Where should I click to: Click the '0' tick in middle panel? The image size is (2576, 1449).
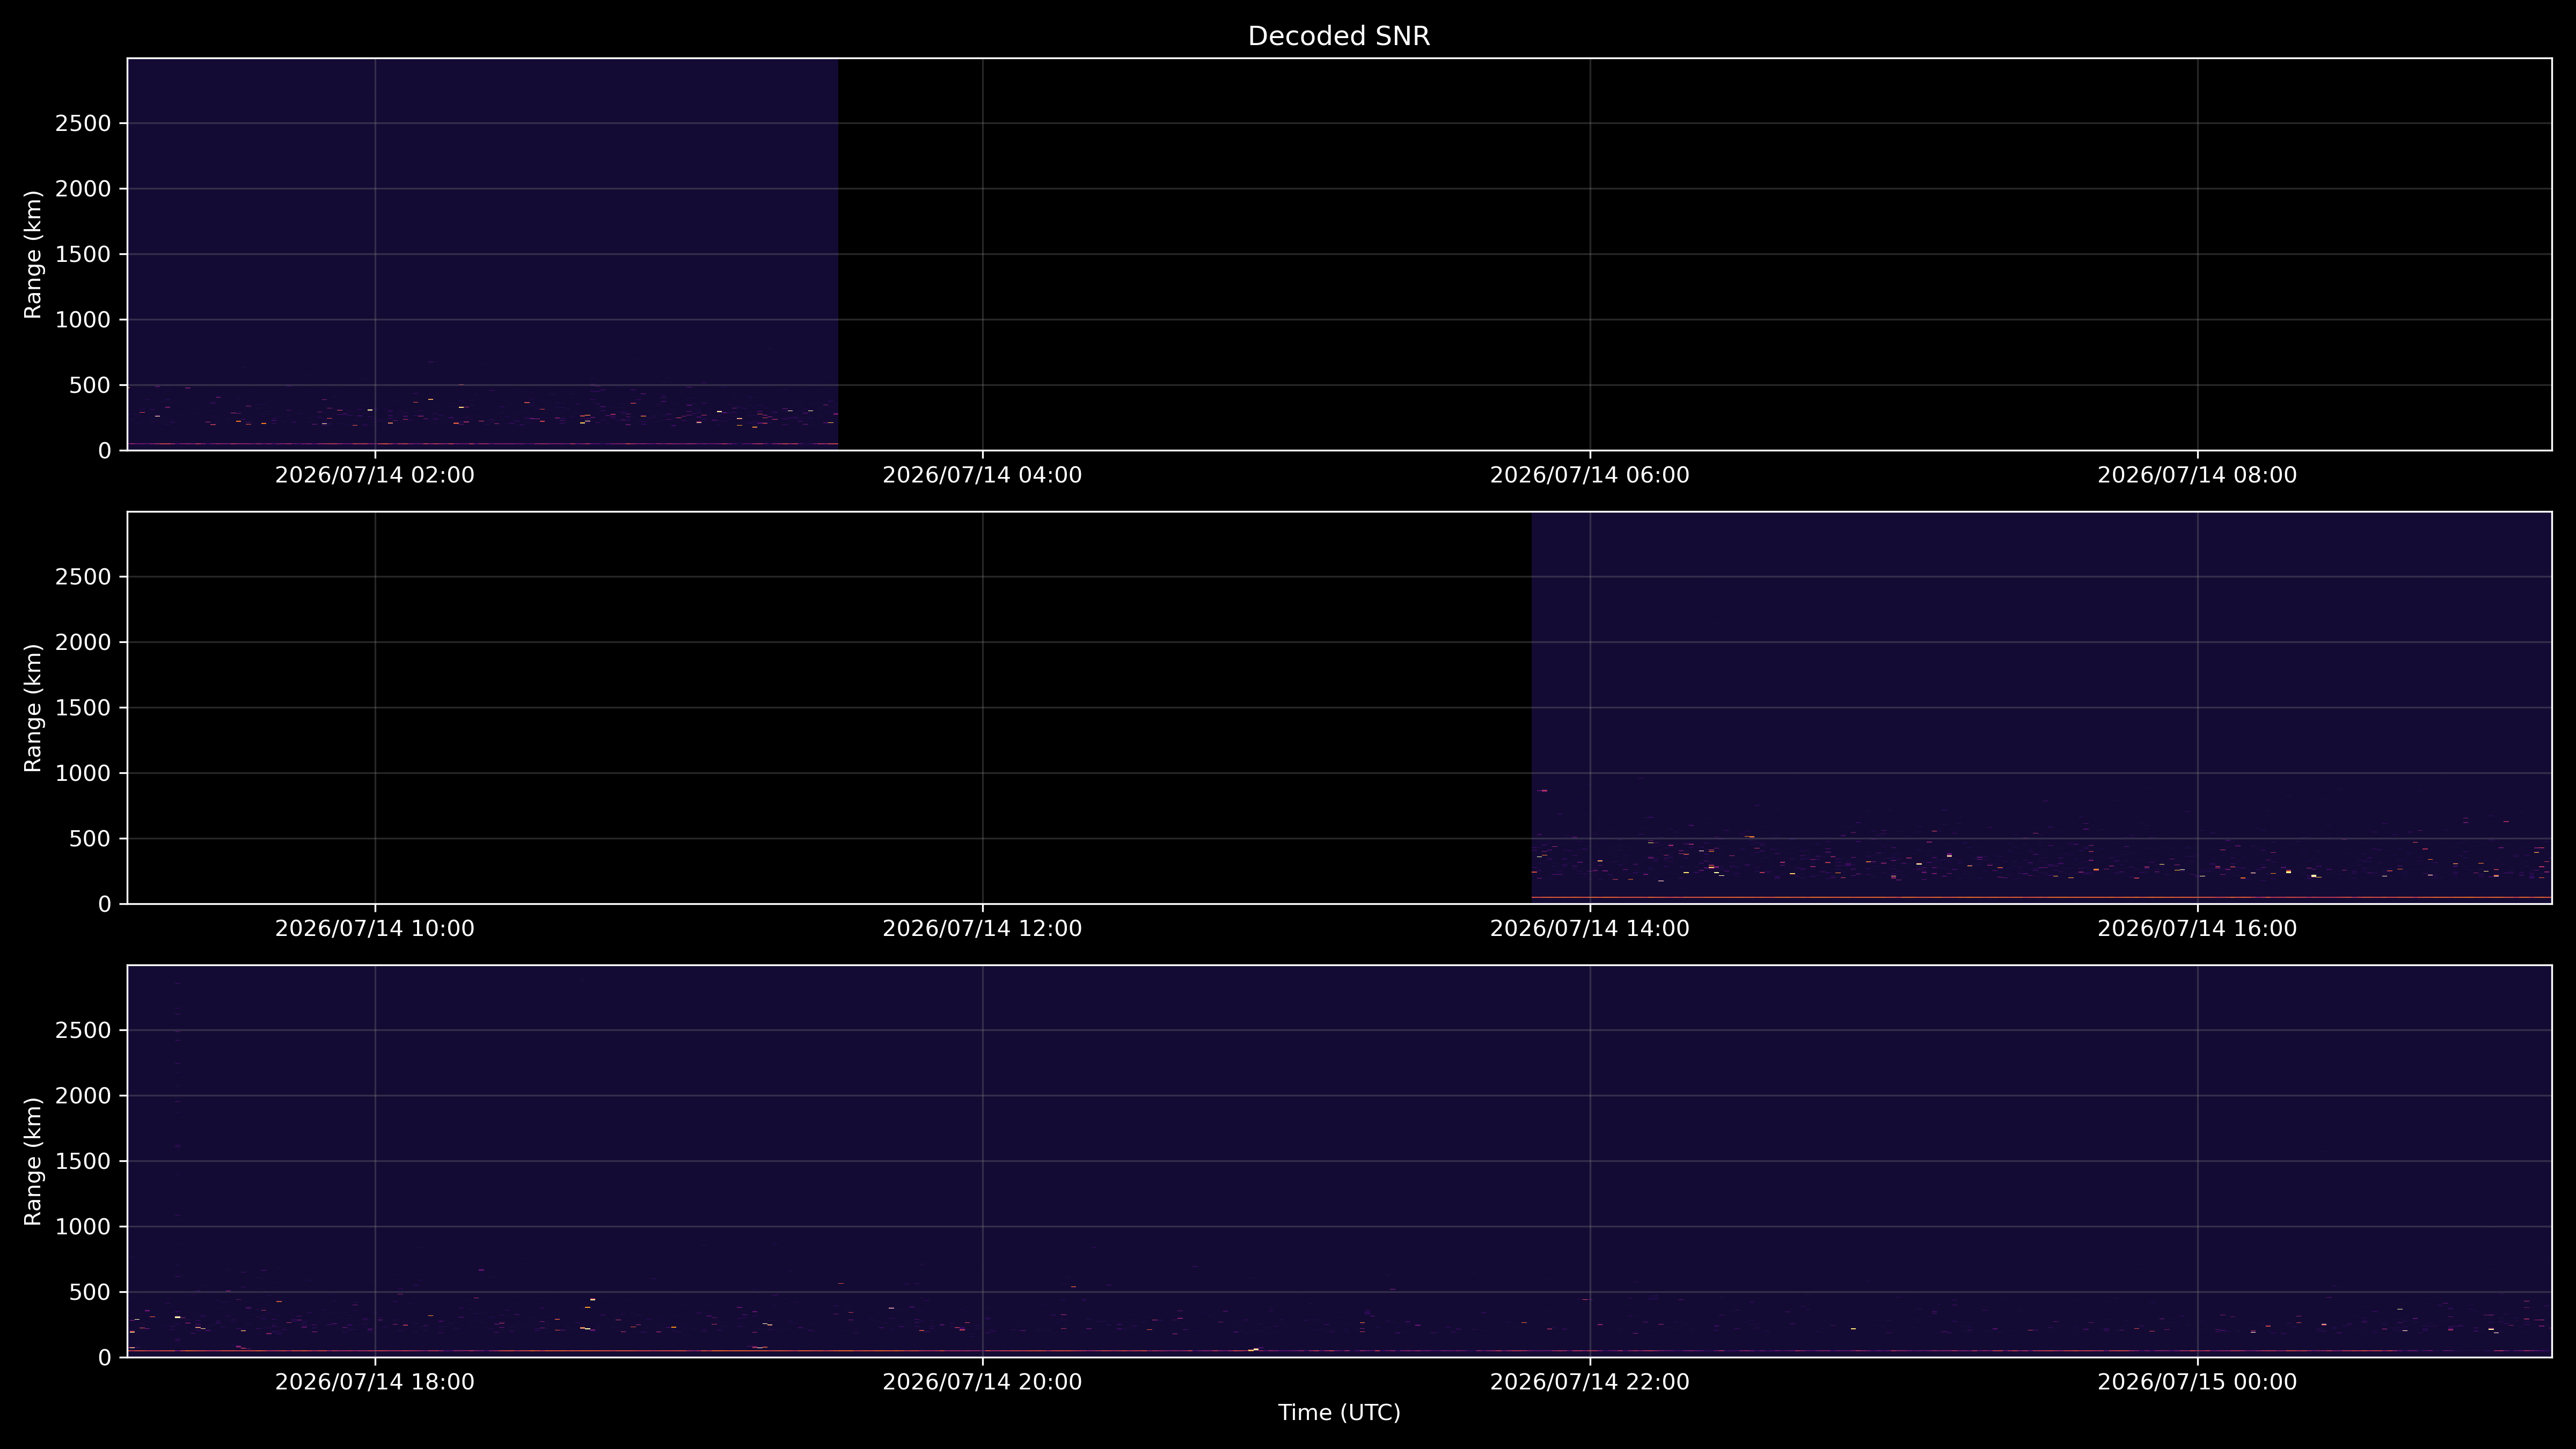[105, 904]
